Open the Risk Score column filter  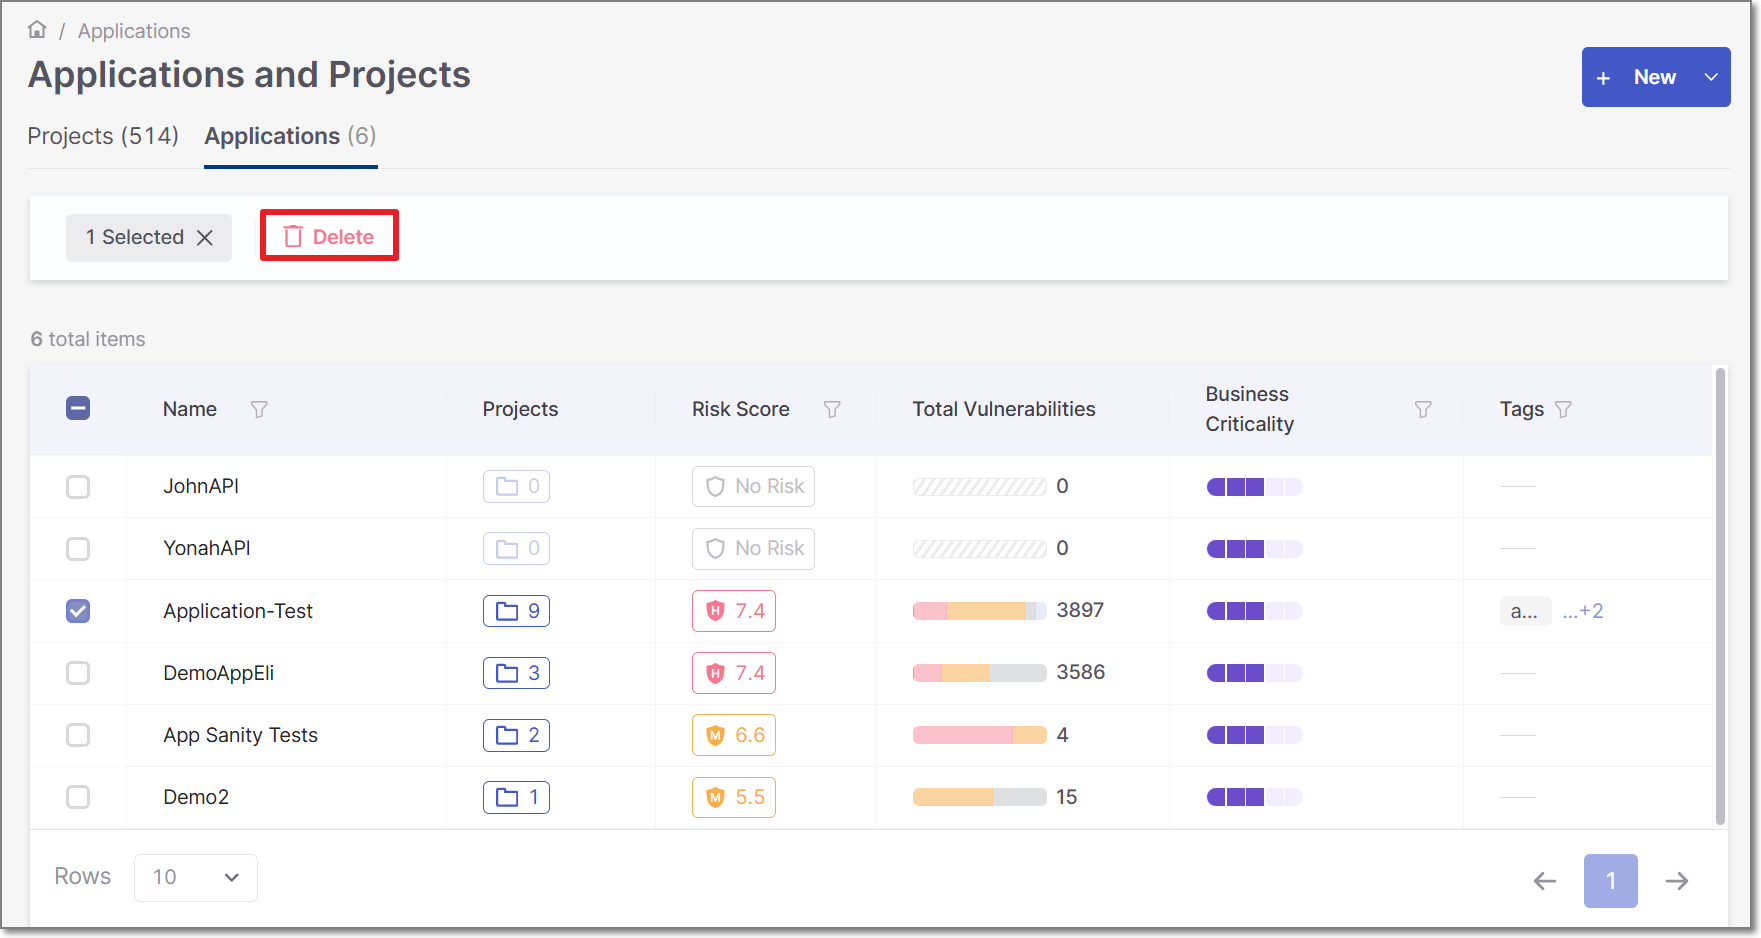pyautogui.click(x=832, y=409)
